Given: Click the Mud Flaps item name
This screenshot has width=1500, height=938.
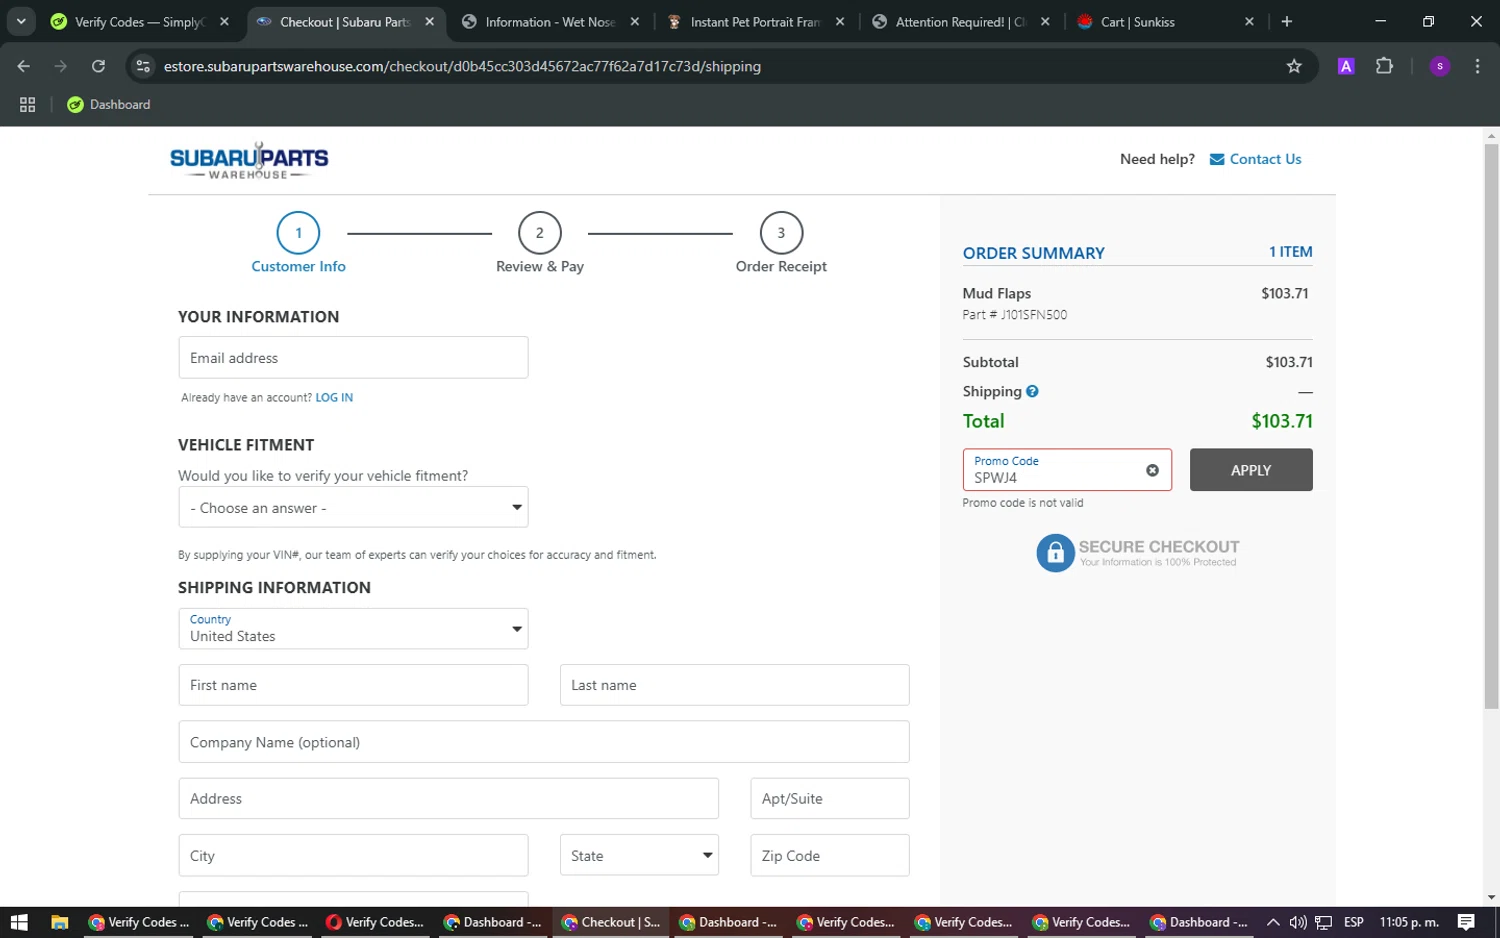Looking at the screenshot, I should point(997,293).
